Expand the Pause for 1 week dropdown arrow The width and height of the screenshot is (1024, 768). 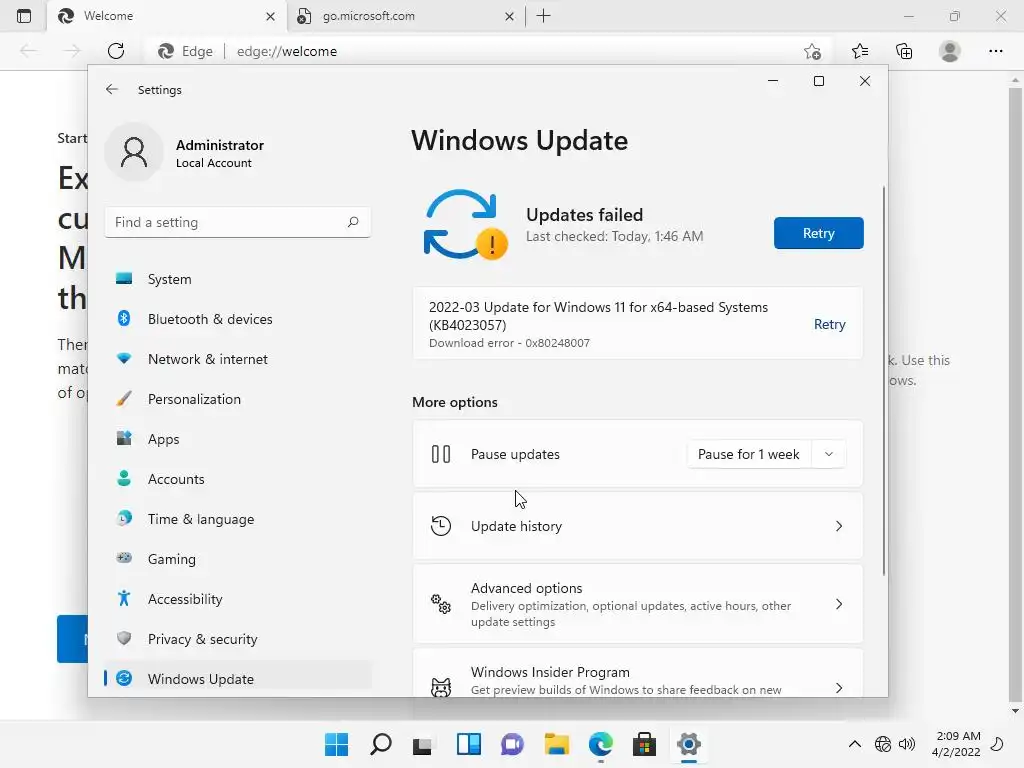coord(829,454)
